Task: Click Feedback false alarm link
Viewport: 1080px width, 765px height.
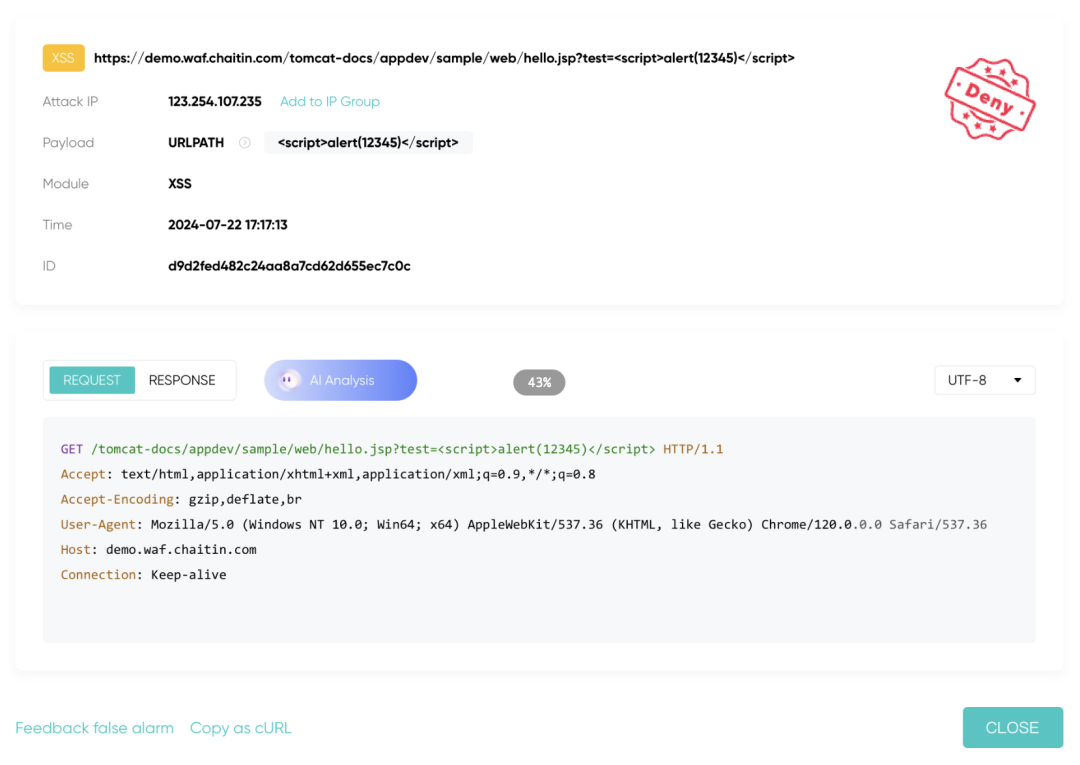Action: pyautogui.click(x=94, y=728)
